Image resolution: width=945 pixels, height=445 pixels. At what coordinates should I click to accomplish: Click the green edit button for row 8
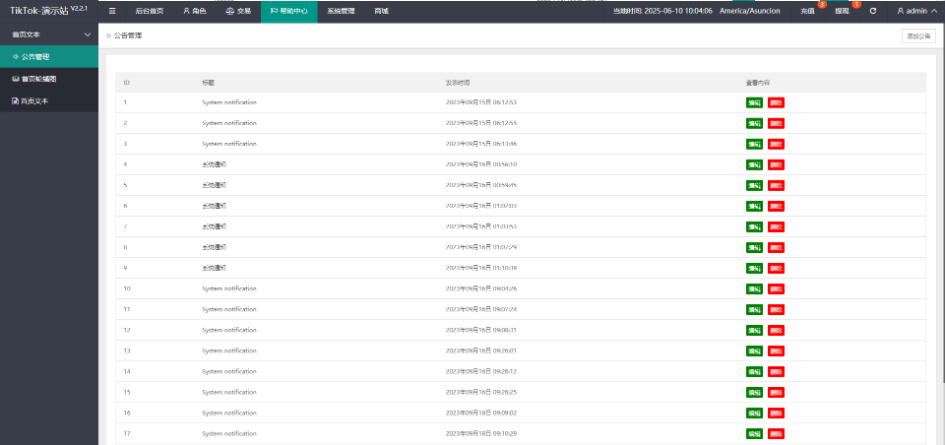[x=754, y=247]
